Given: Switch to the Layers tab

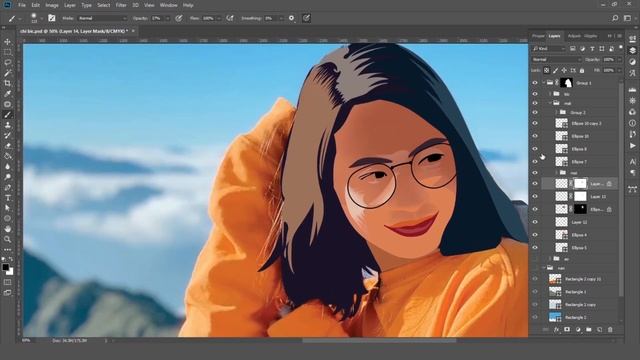Looking at the screenshot, I should [x=554, y=36].
